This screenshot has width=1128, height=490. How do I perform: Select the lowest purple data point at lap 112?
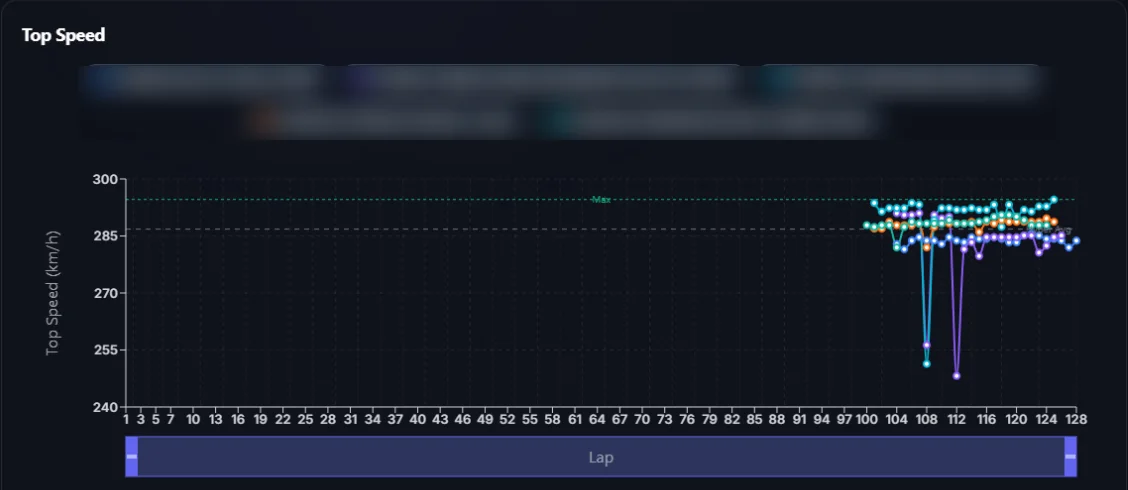(x=956, y=376)
